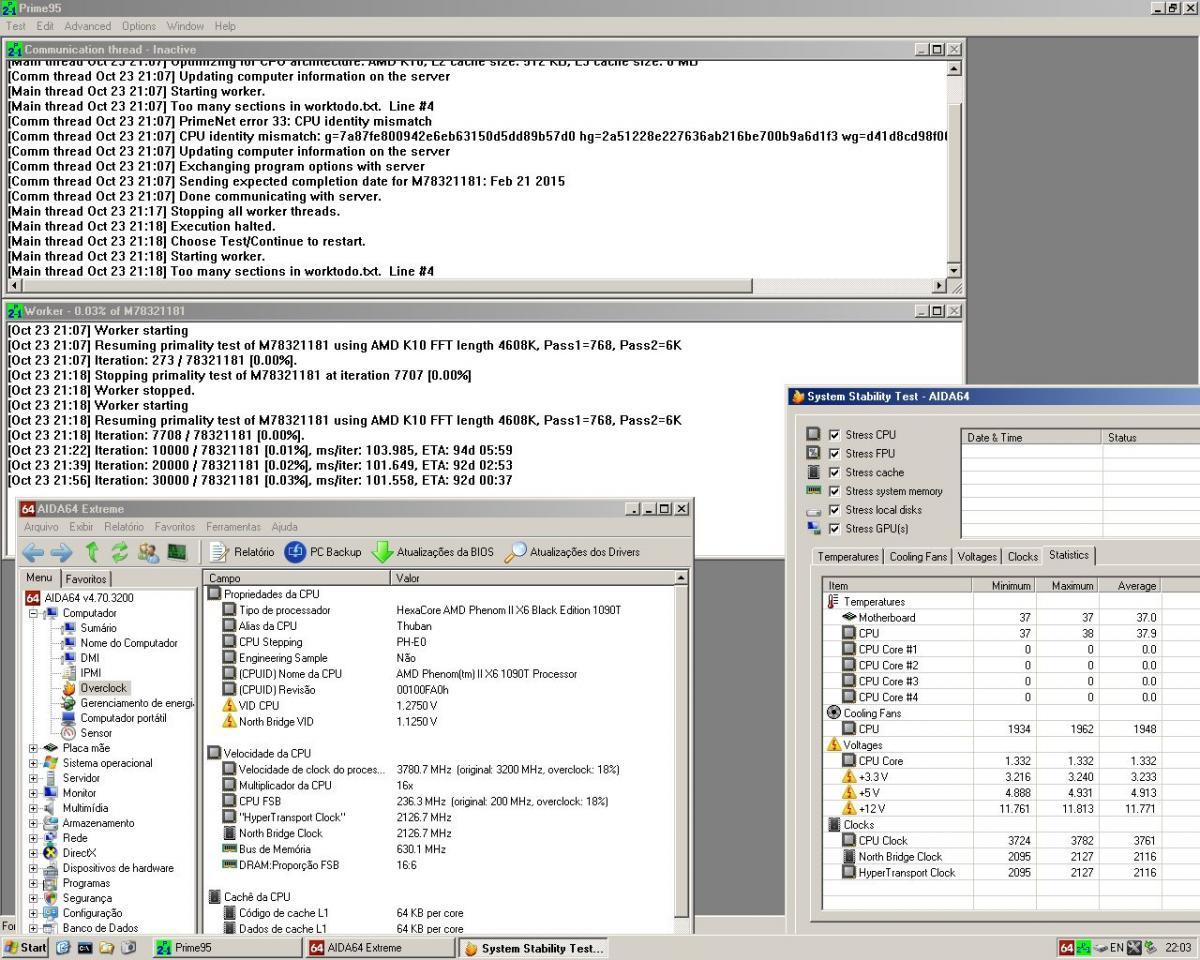Click the cache chip icon beside Stress cache
Image resolution: width=1200 pixels, height=960 pixels.
pos(814,472)
